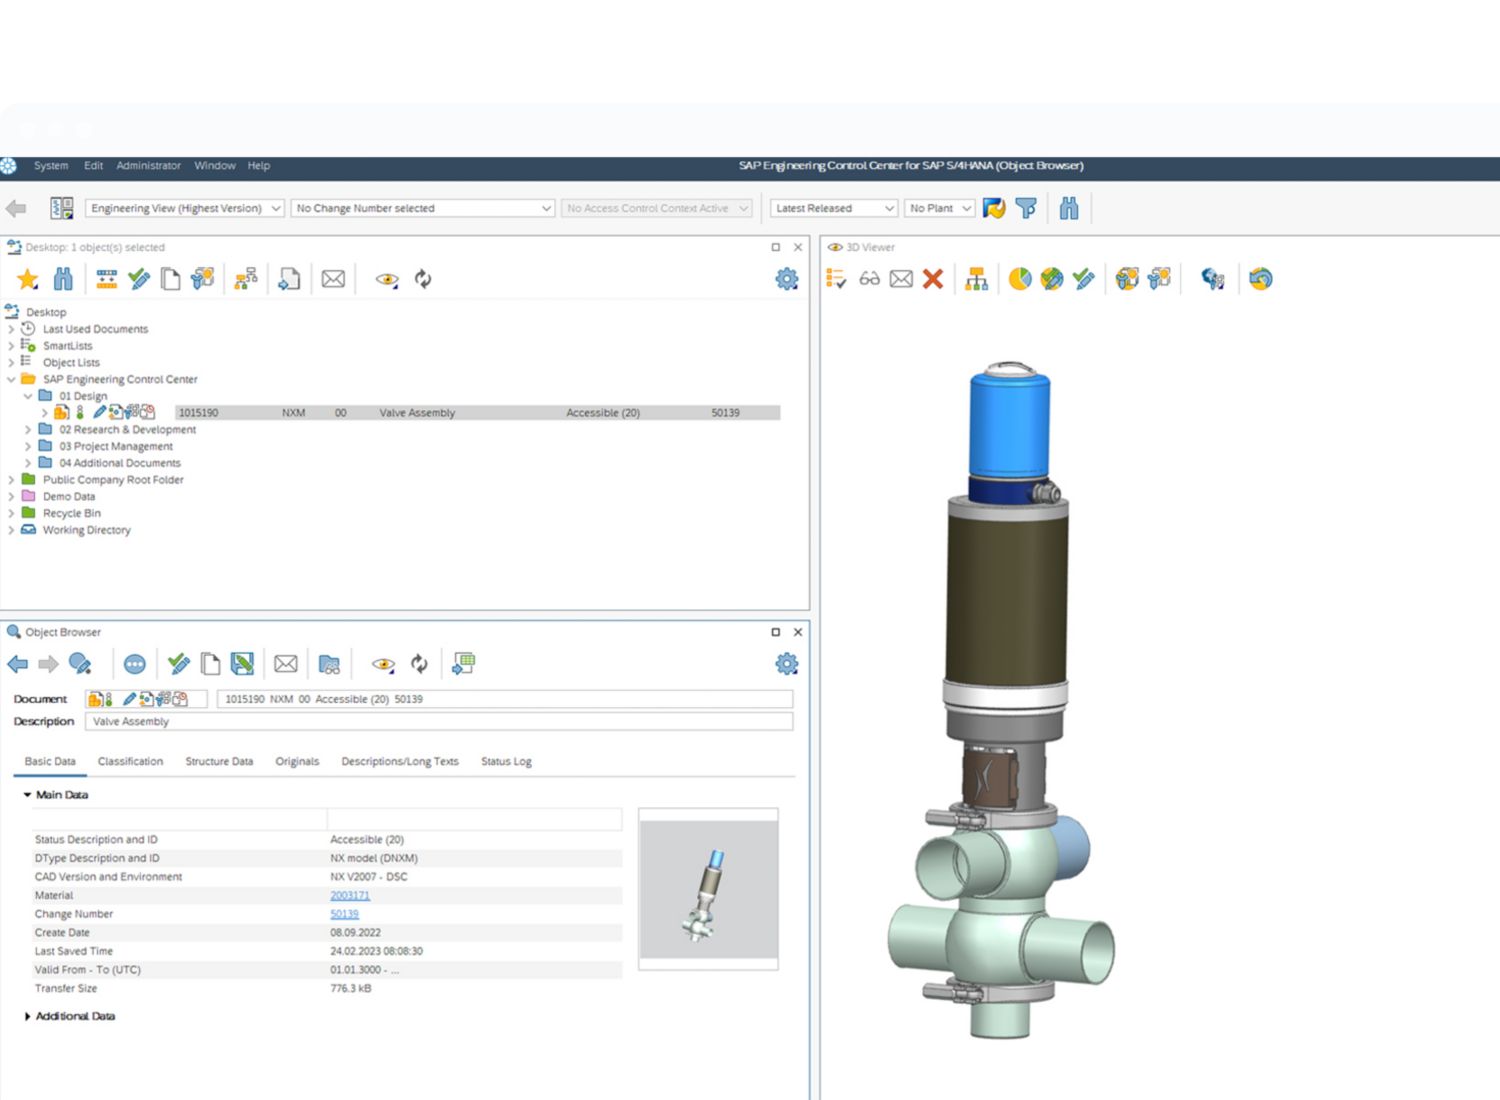Click the refresh arrows icon in Desktop toolbar
The width and height of the screenshot is (1500, 1100).
(423, 279)
